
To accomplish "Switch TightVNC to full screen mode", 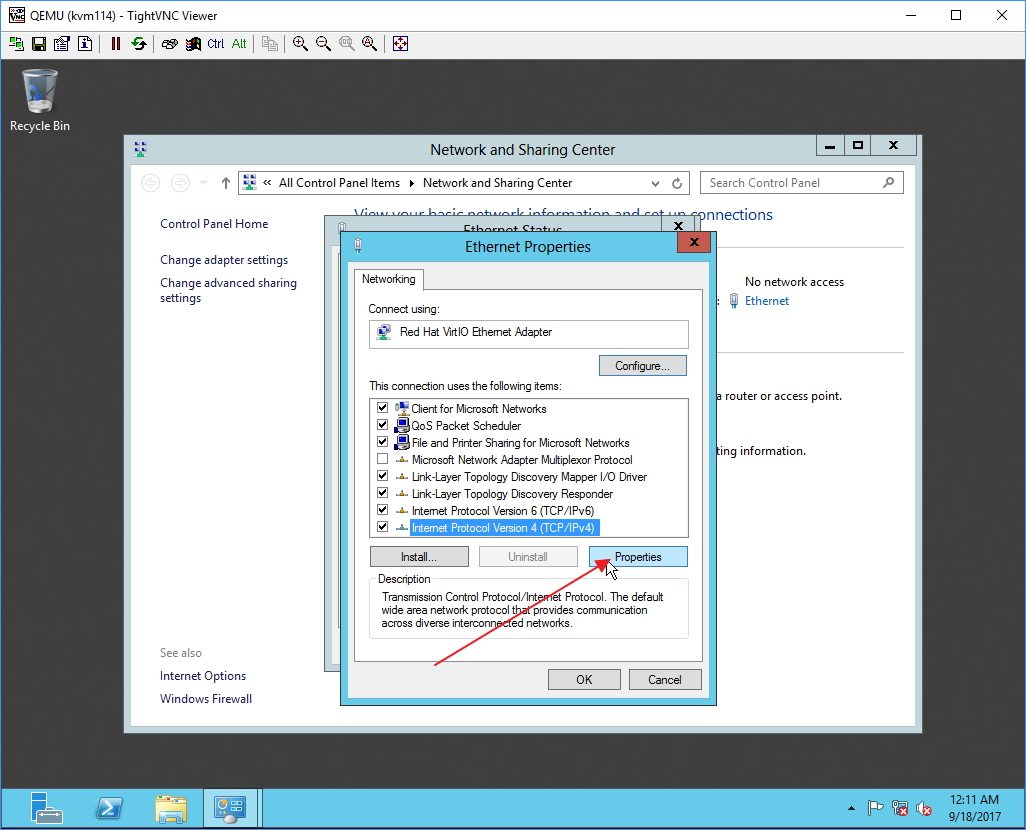I will click(400, 44).
